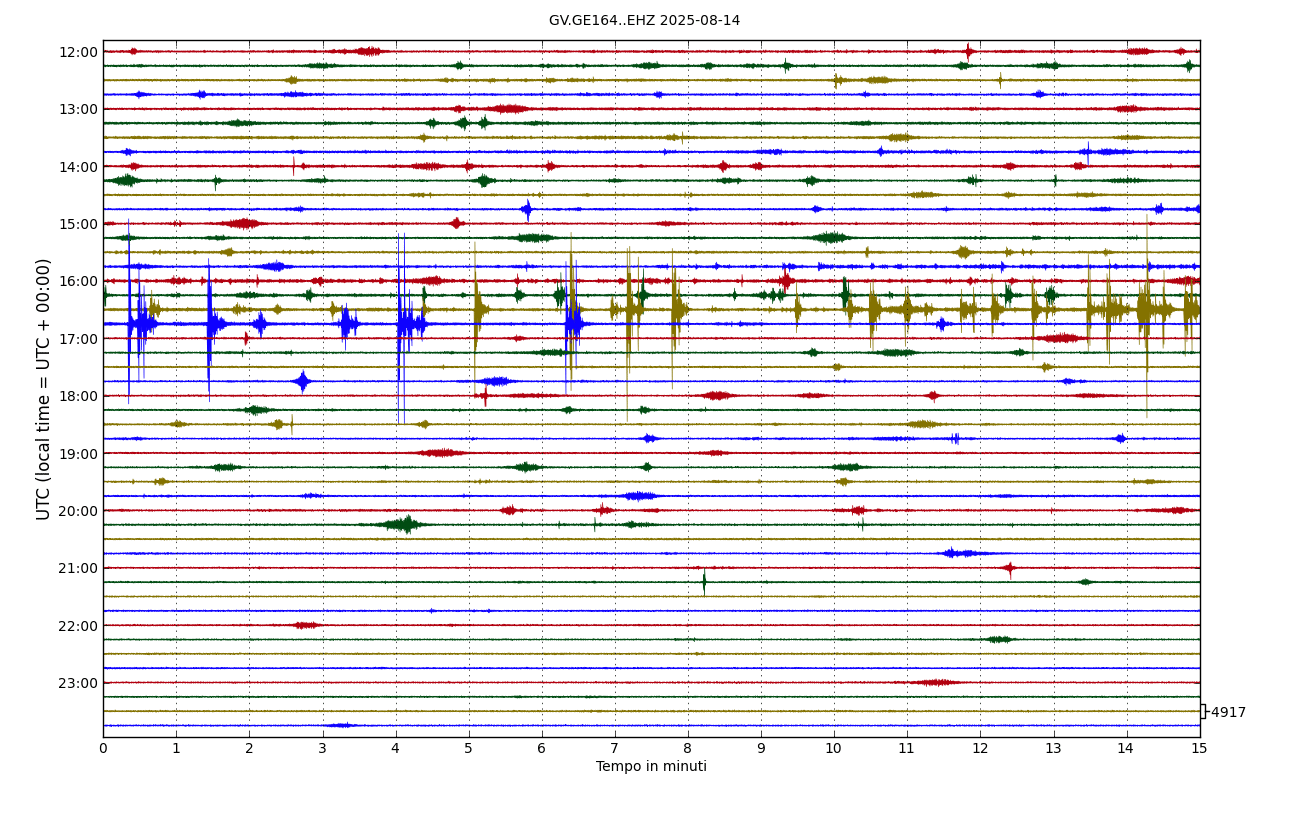
Task: Click the x-axis tick label 8
Action: [688, 748]
